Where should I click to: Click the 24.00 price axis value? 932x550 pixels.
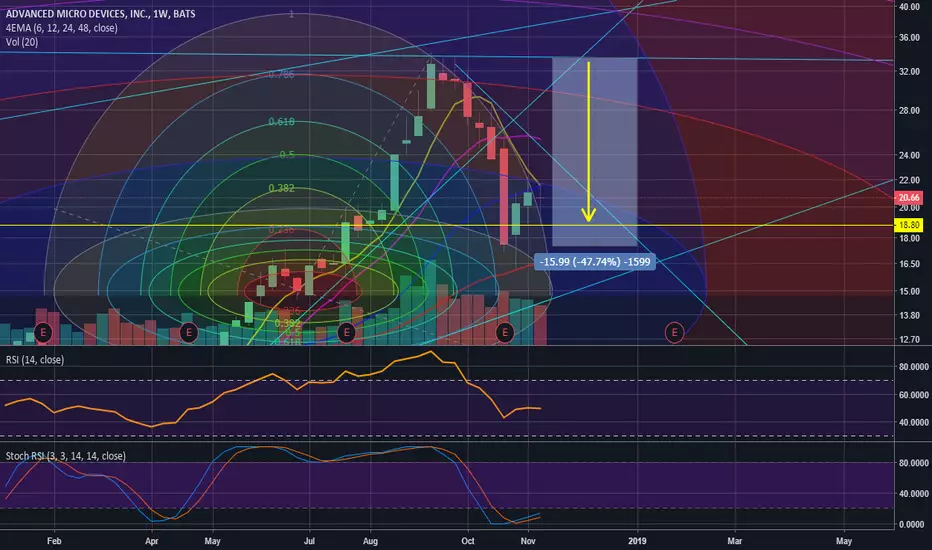(x=909, y=155)
